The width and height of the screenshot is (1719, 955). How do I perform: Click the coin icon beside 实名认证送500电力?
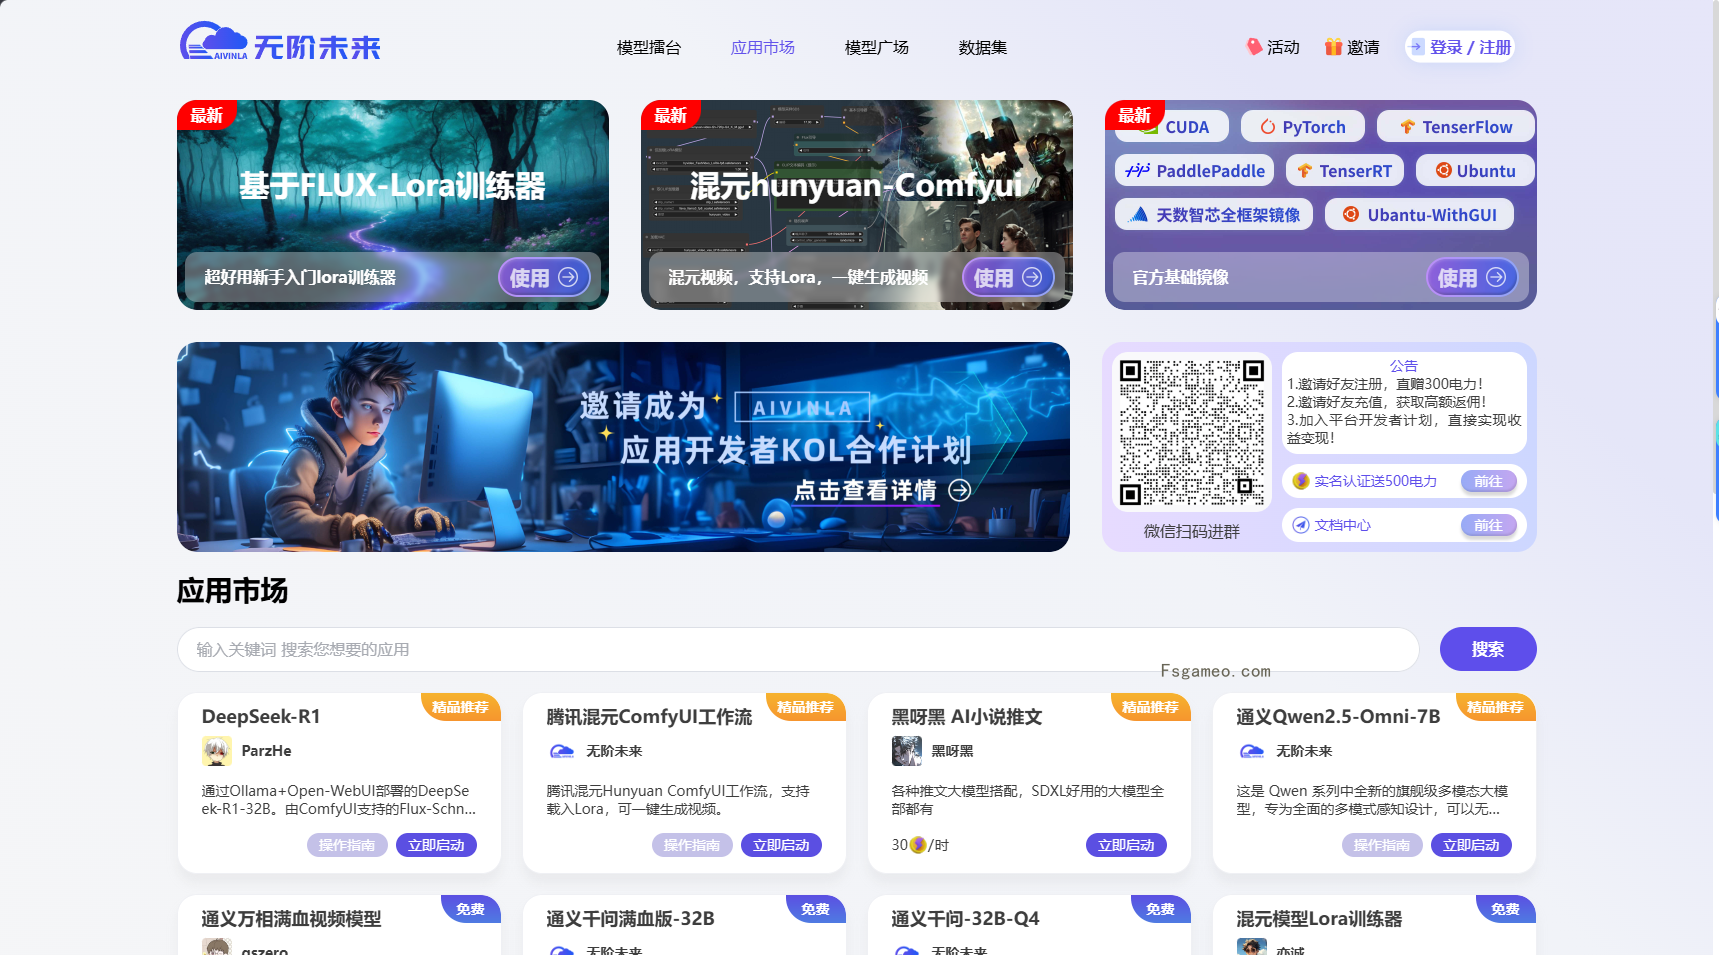coord(1301,481)
